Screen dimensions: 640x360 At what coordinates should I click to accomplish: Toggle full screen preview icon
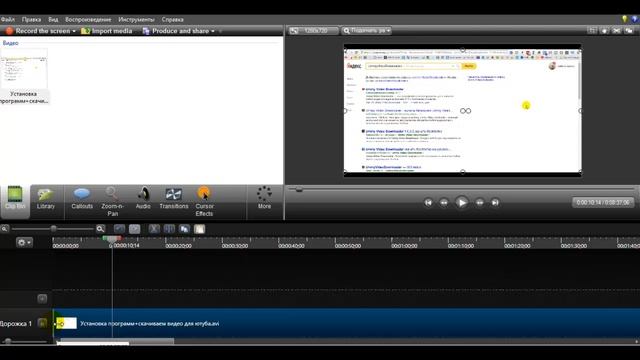pyautogui.click(x=617, y=31)
